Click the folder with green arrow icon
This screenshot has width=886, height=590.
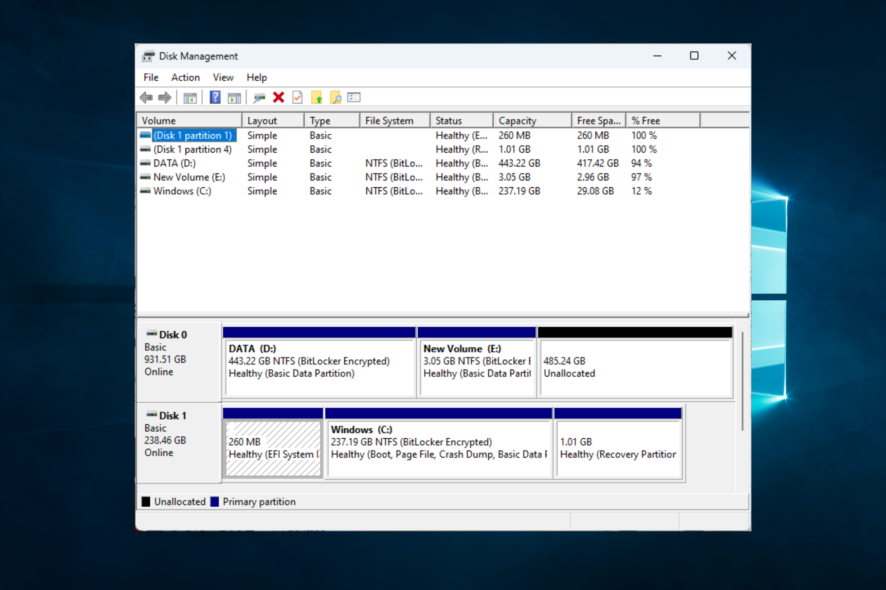point(316,97)
